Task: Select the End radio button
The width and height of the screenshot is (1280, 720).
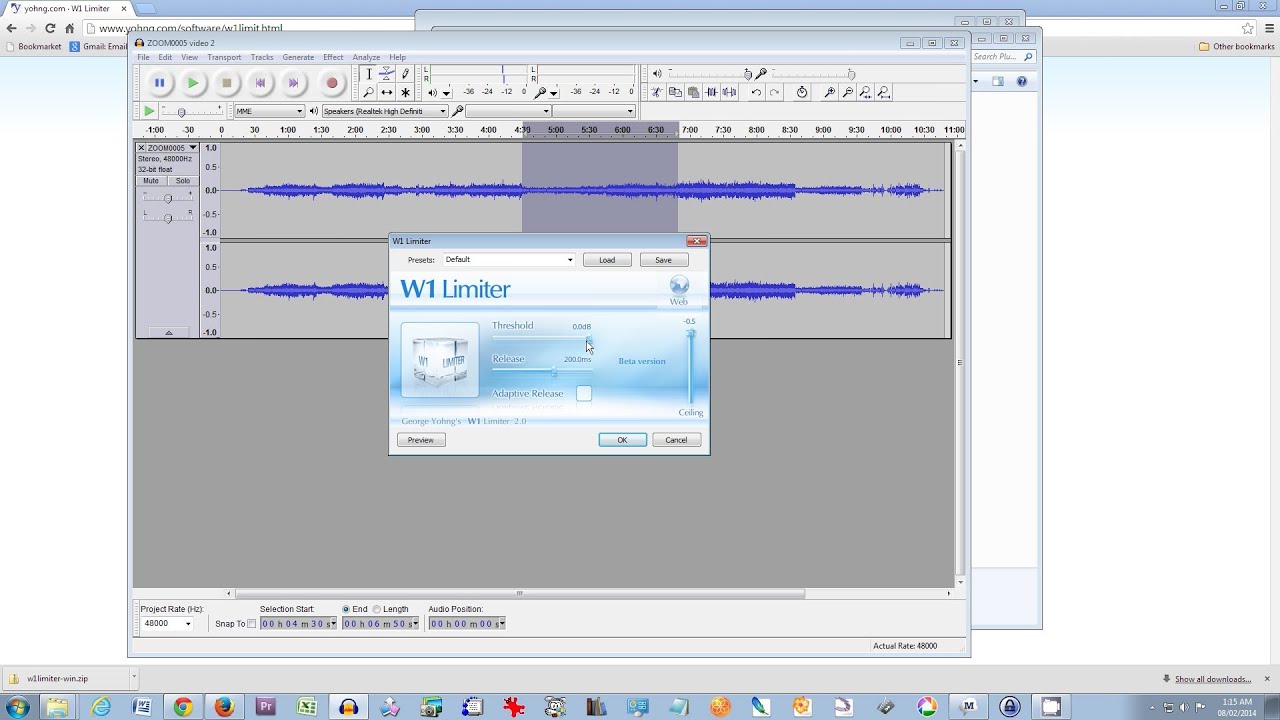Action: pyautogui.click(x=346, y=609)
